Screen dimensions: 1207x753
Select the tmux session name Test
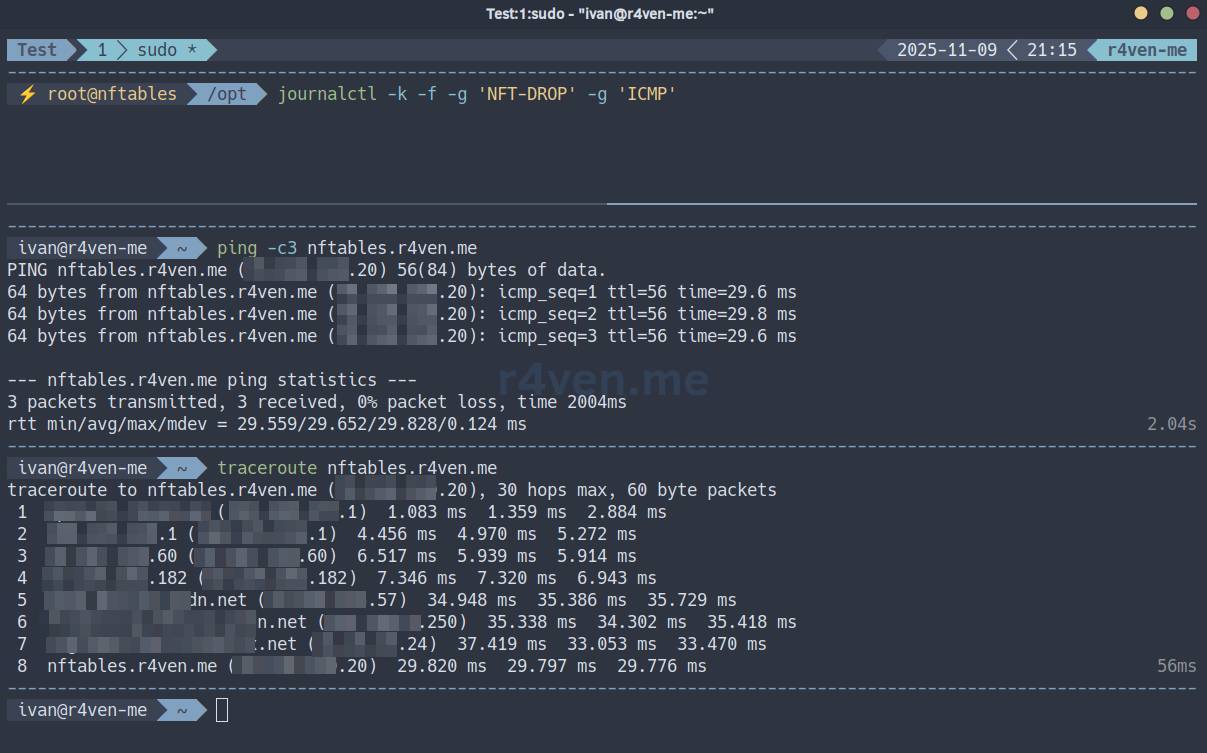(37, 50)
